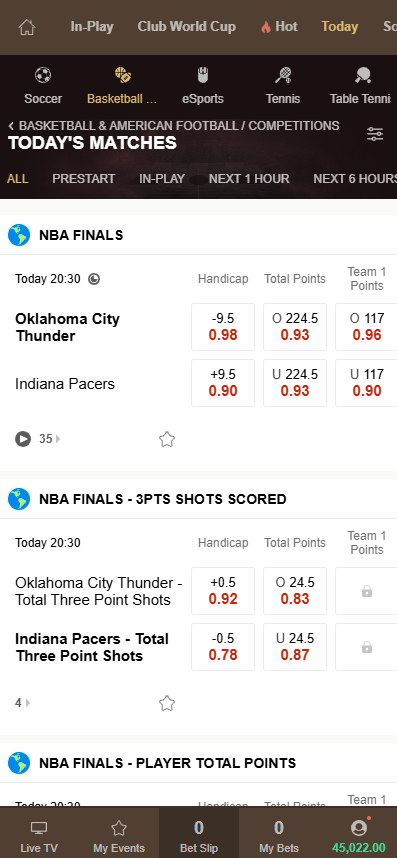Image resolution: width=397 pixels, height=858 pixels.
Task: Play live stream for Thunder vs Pacers
Action: (23, 439)
